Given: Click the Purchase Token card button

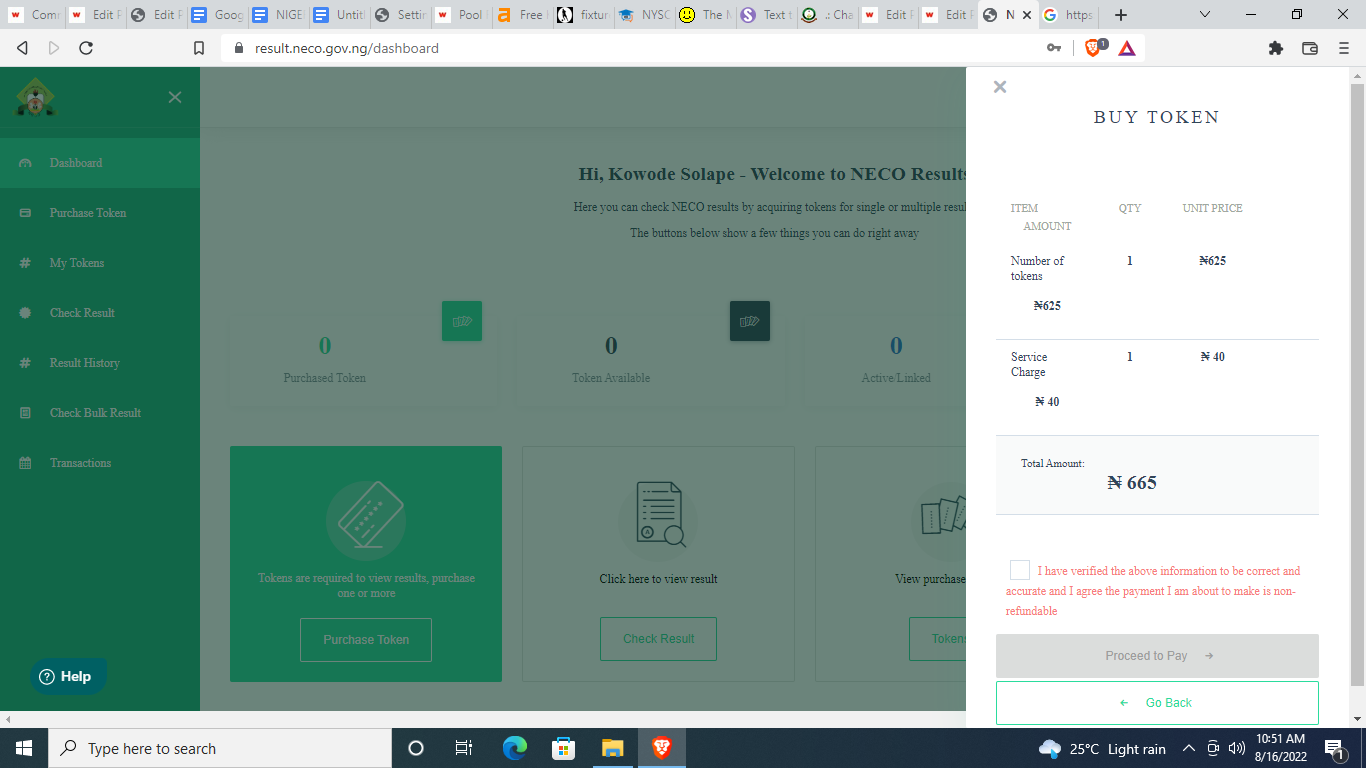Looking at the screenshot, I should (x=366, y=640).
